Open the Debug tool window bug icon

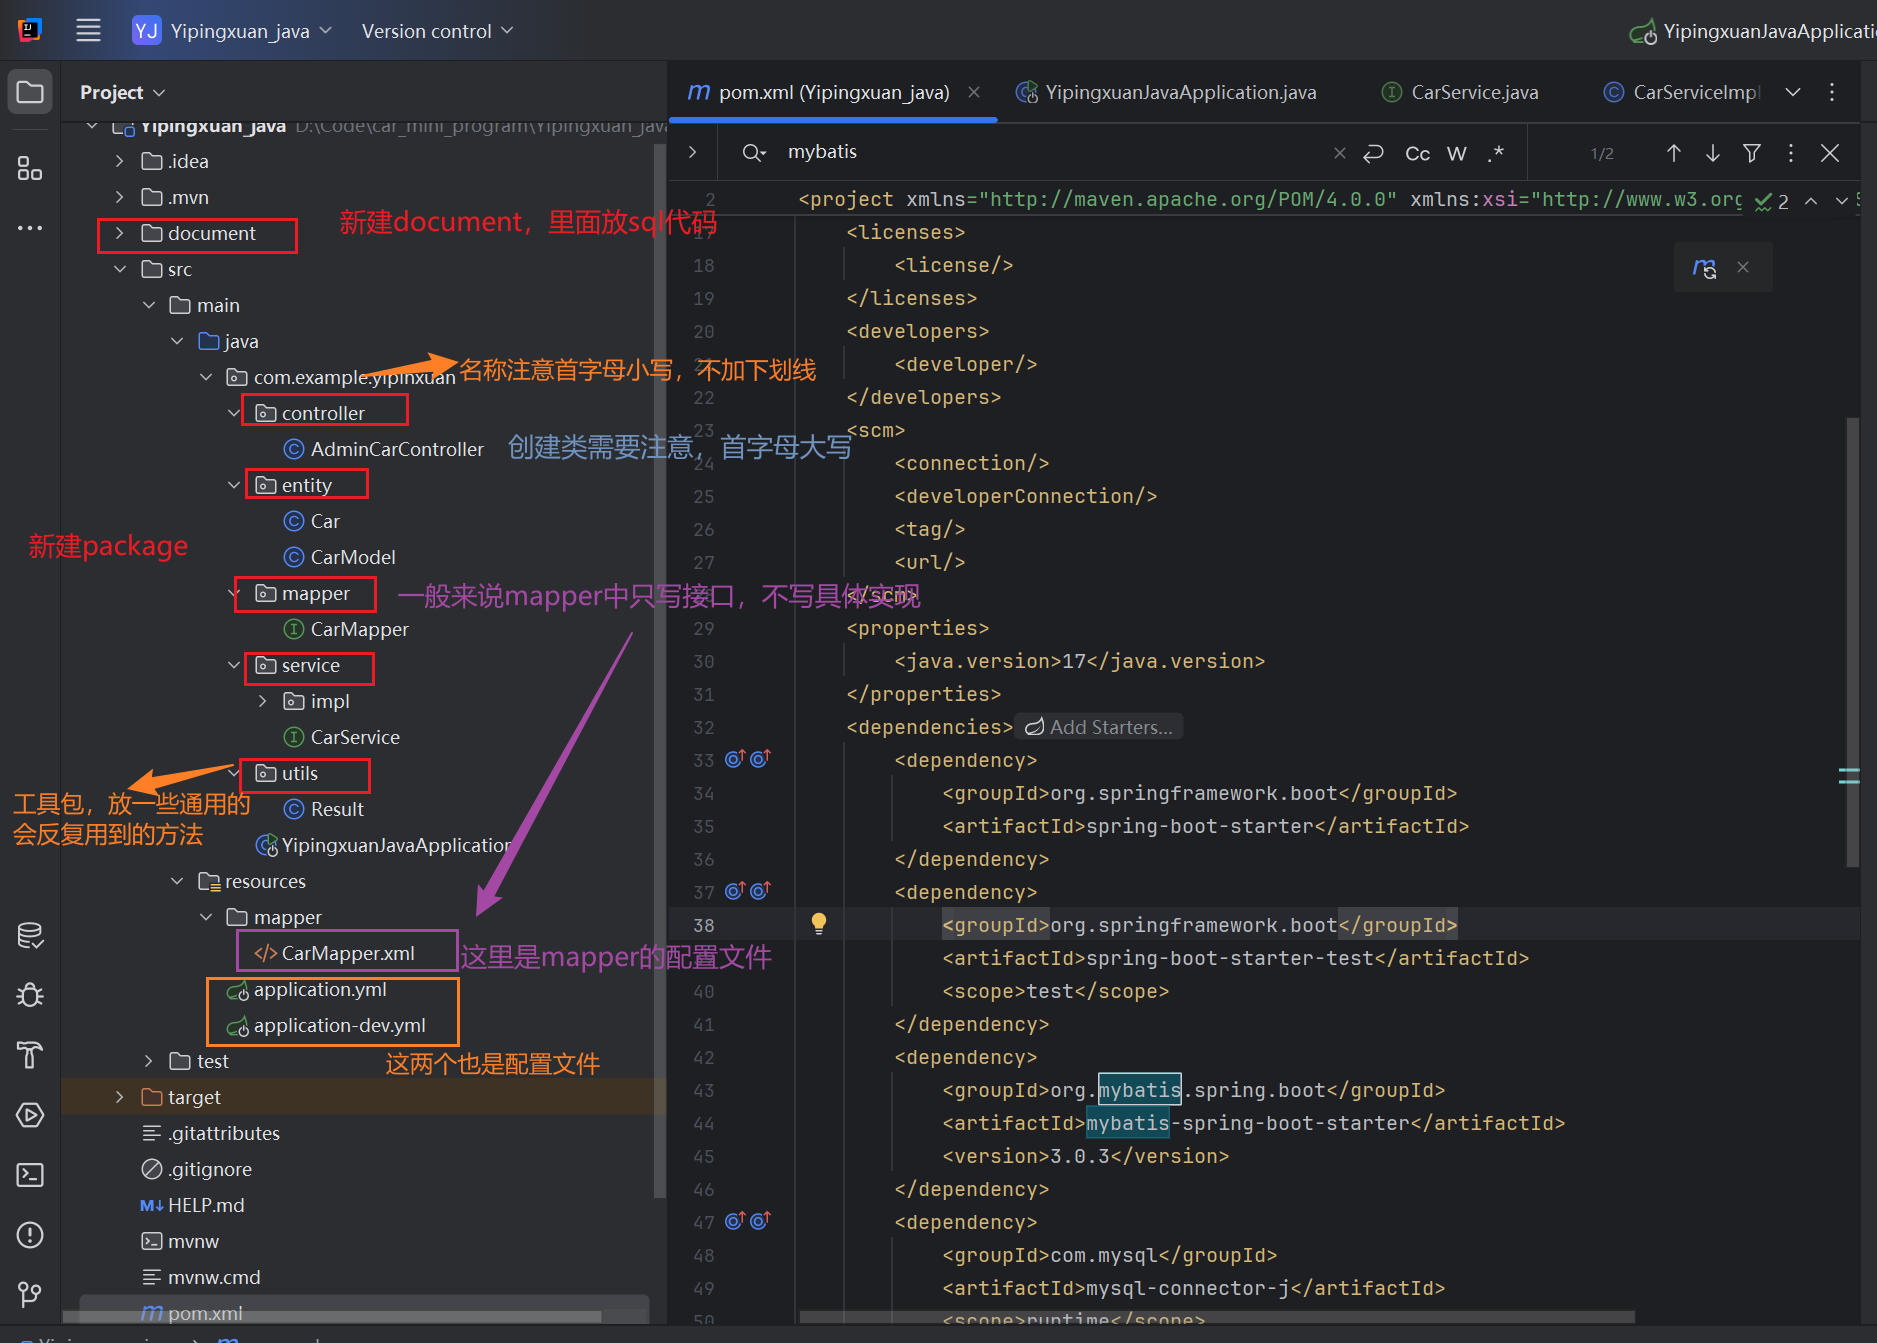(30, 995)
